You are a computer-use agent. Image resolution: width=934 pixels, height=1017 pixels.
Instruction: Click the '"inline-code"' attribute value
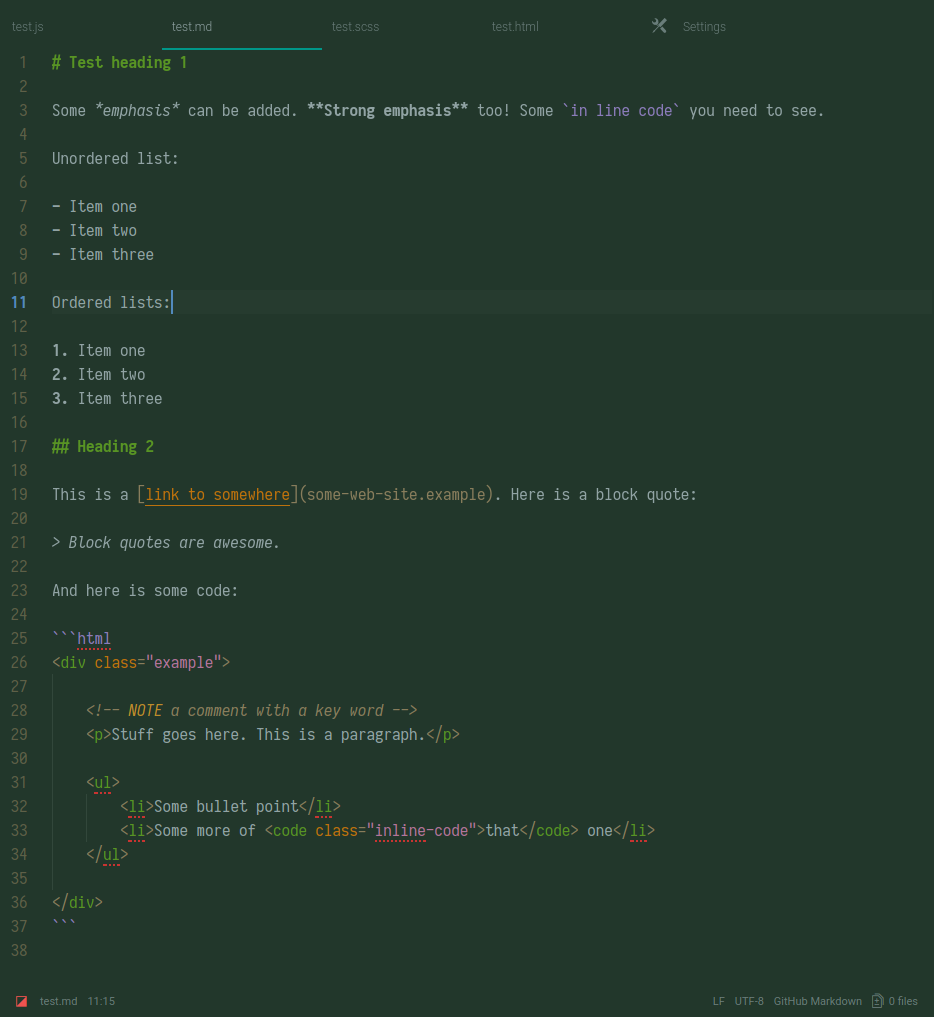(422, 830)
